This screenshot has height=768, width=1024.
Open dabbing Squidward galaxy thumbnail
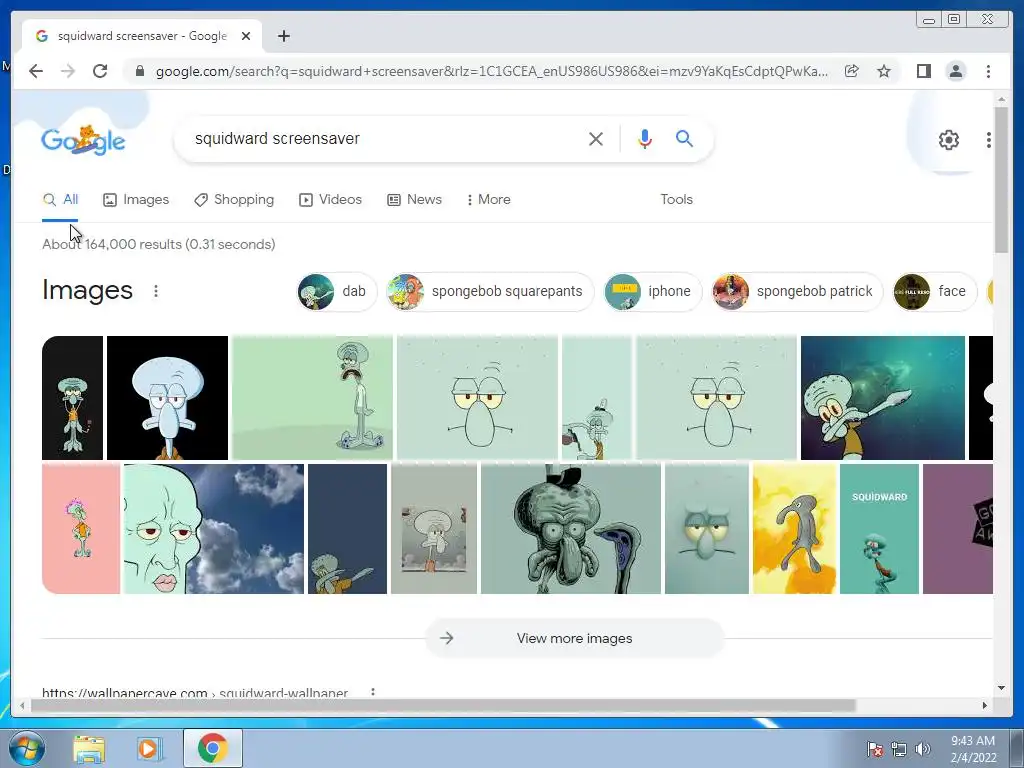(882, 398)
